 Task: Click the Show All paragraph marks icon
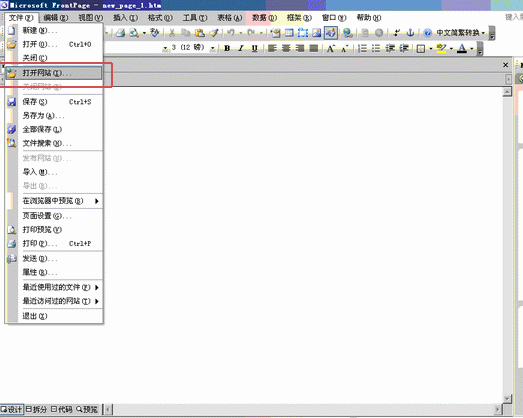[x=396, y=33]
